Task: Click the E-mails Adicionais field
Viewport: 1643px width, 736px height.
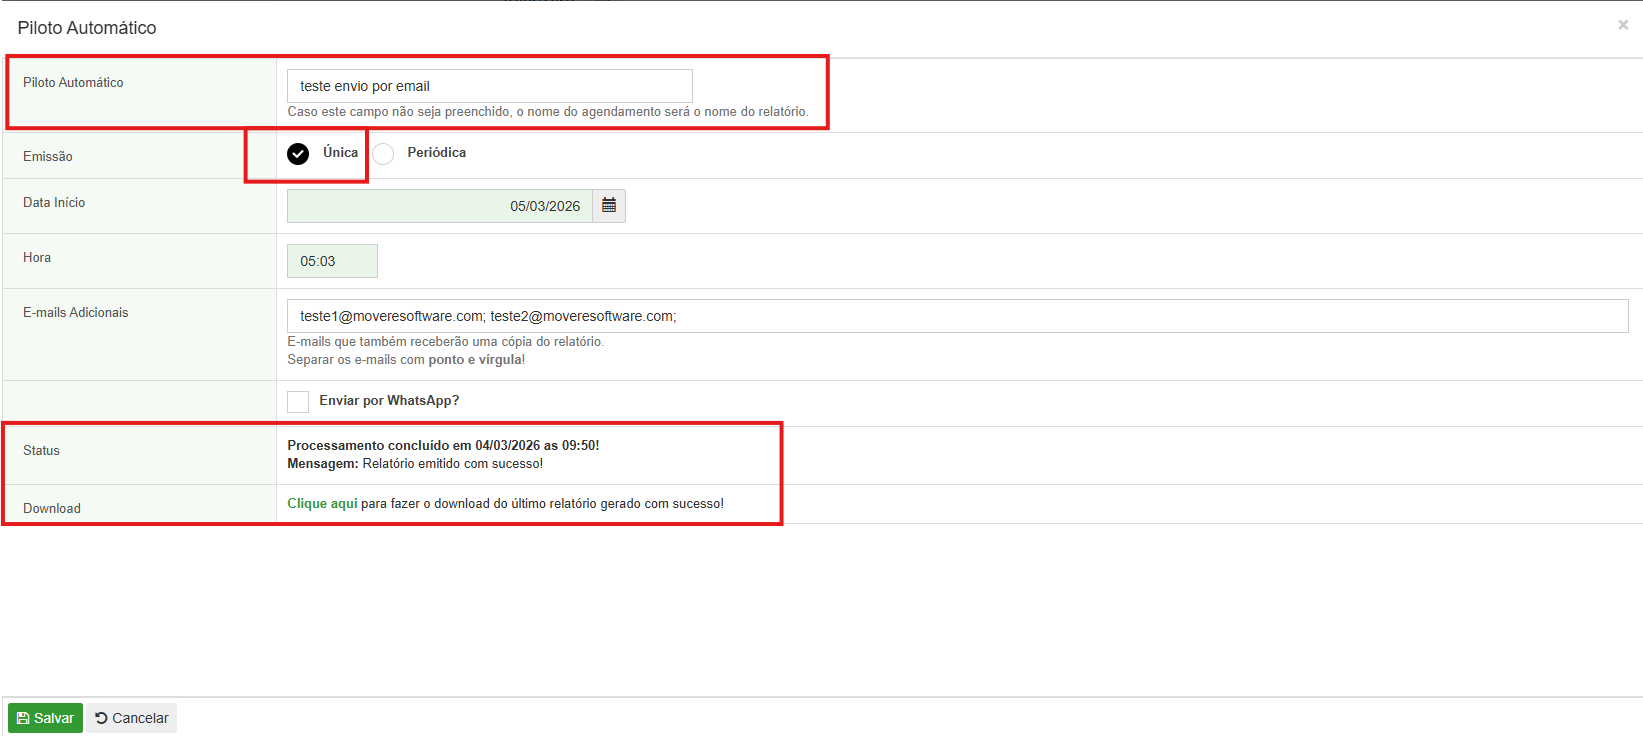Action: point(957,316)
